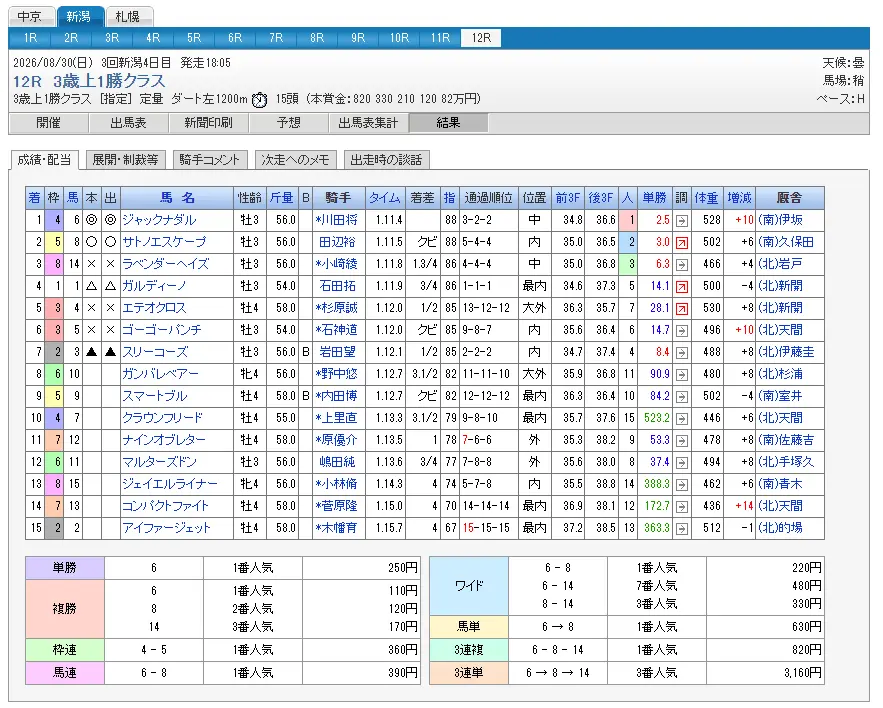This screenshot has height=708, width=883.
Task: Click the 馬連 payout value 390円
Action: 403,673
